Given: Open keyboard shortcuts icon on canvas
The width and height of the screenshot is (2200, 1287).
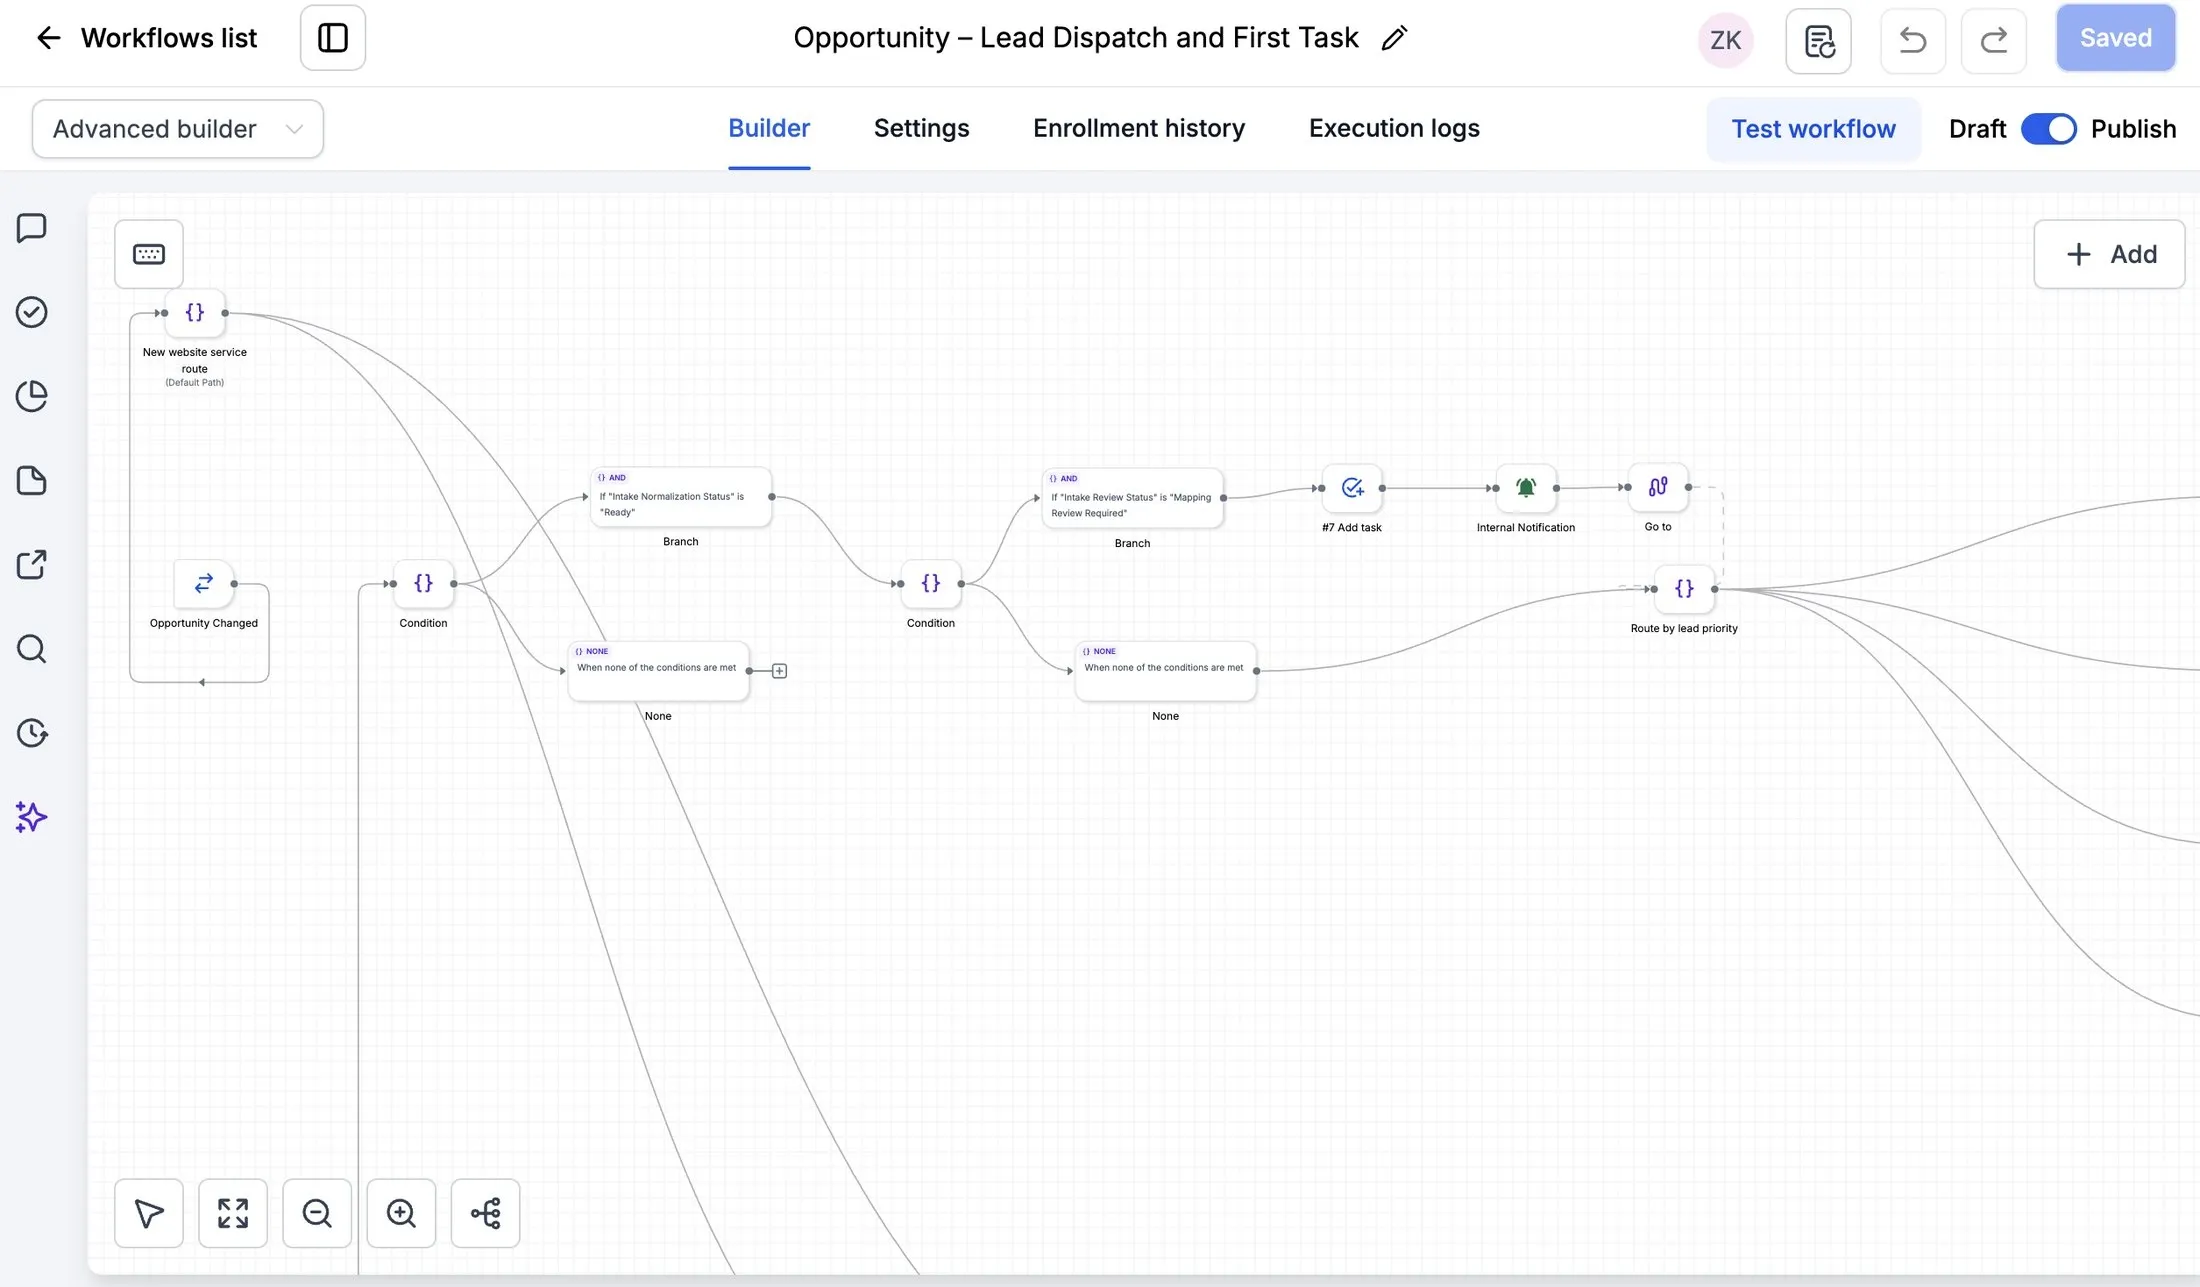Looking at the screenshot, I should [149, 254].
